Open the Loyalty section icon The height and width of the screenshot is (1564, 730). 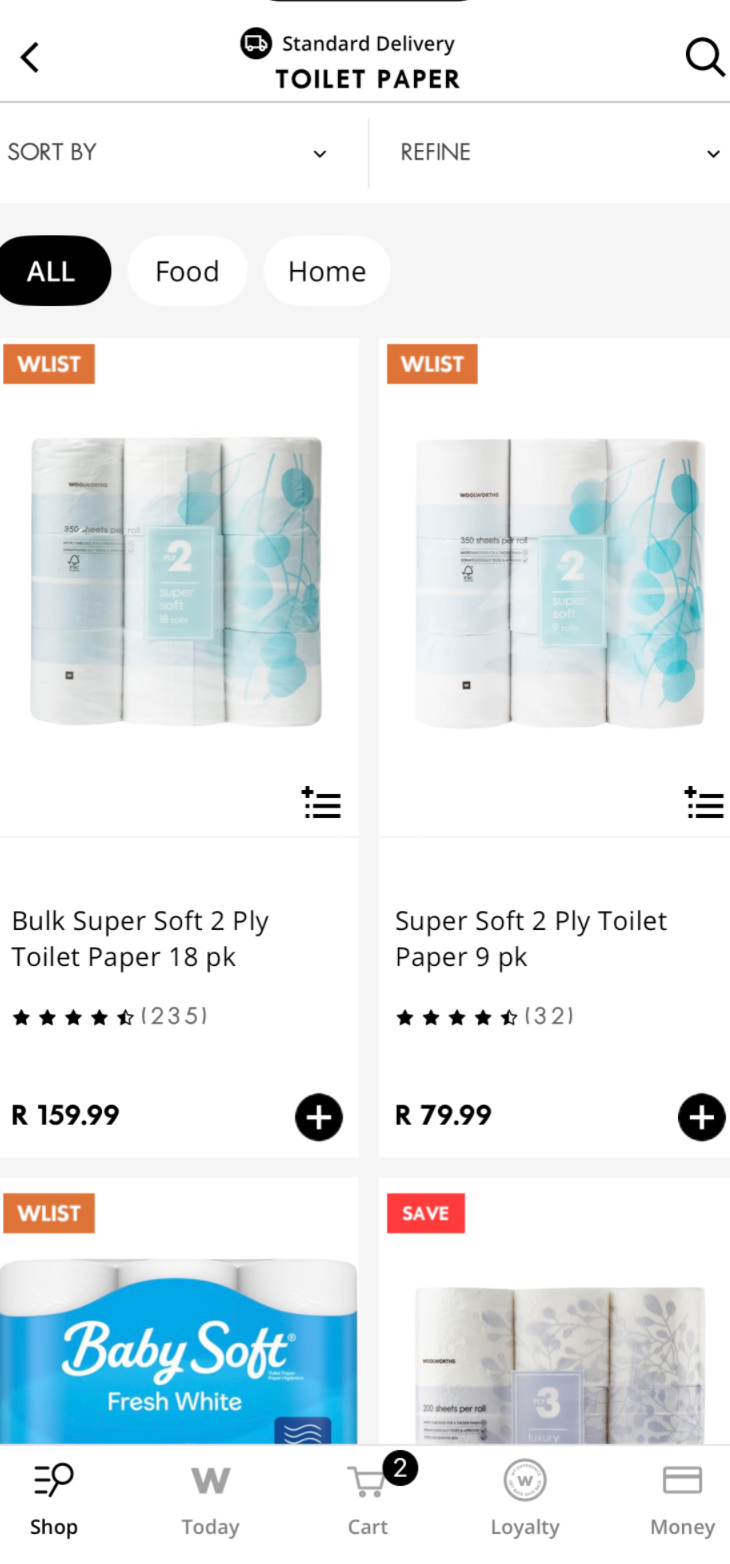coord(524,1497)
